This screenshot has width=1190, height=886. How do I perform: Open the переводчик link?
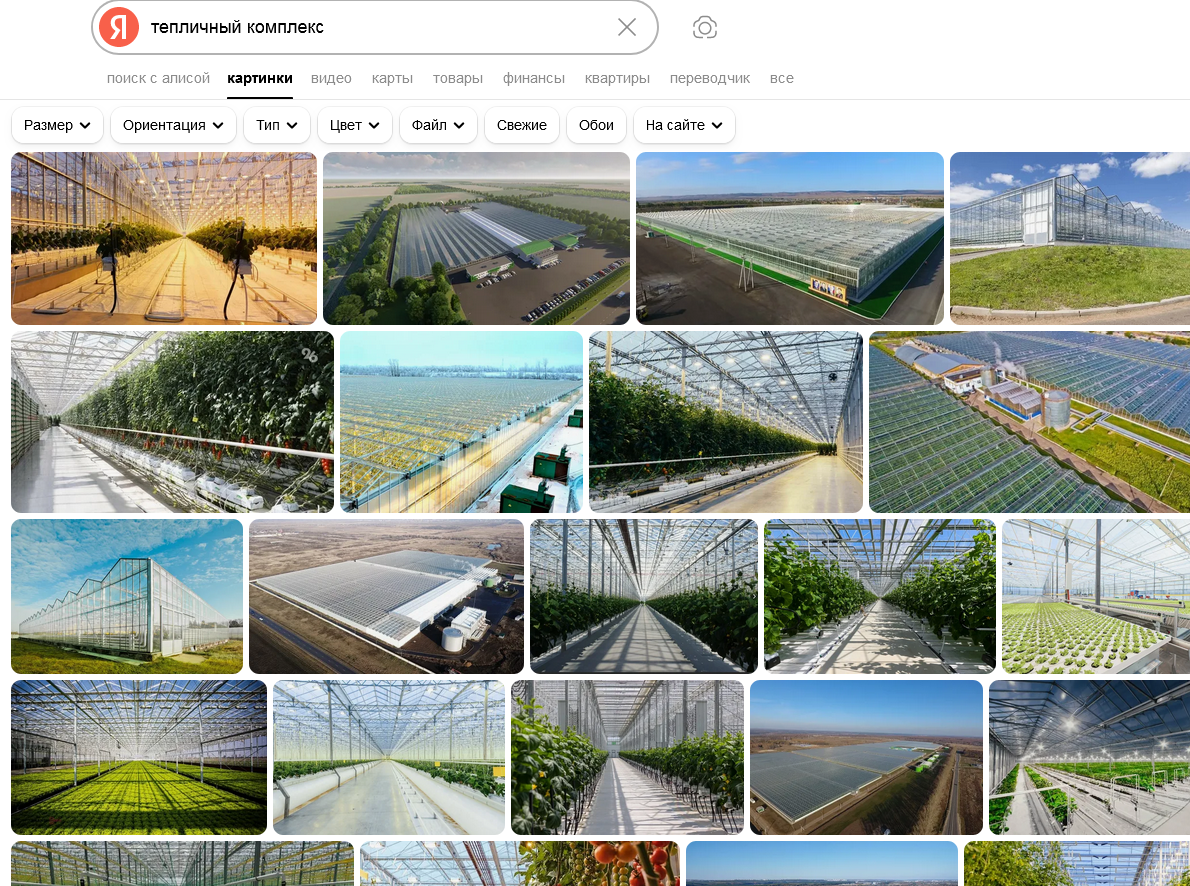[710, 78]
